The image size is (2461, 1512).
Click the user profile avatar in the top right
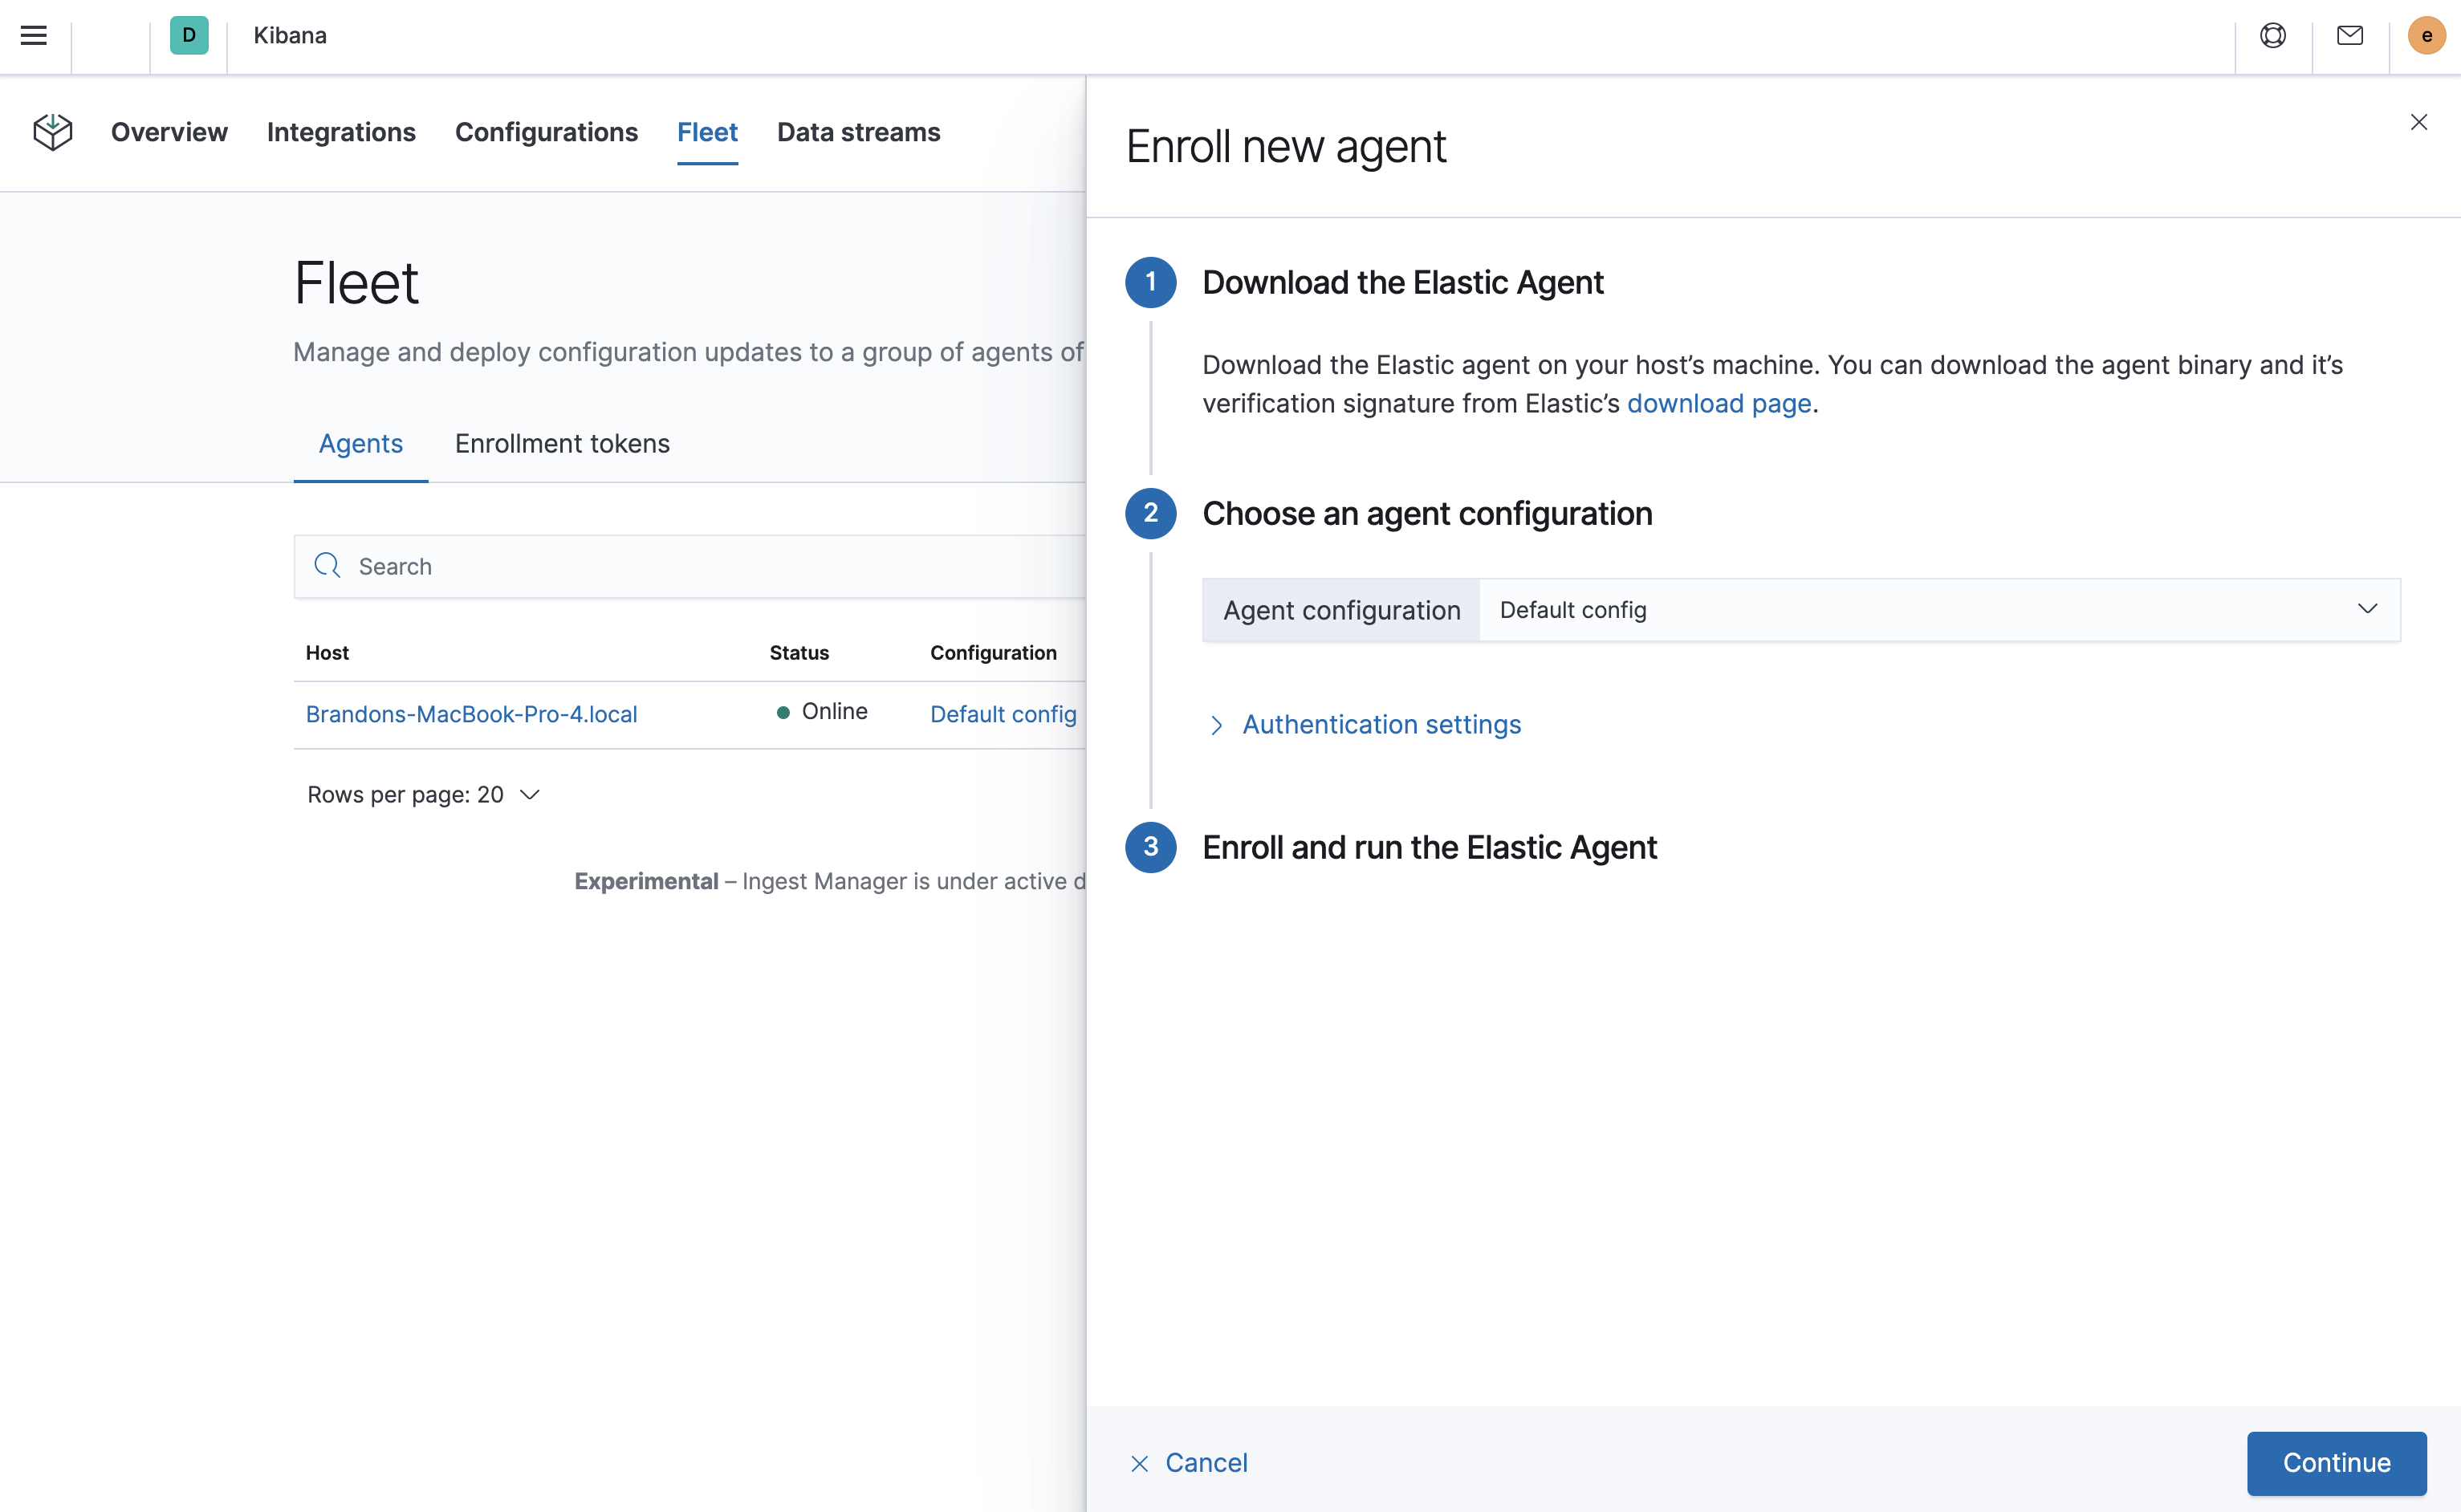2426,36
